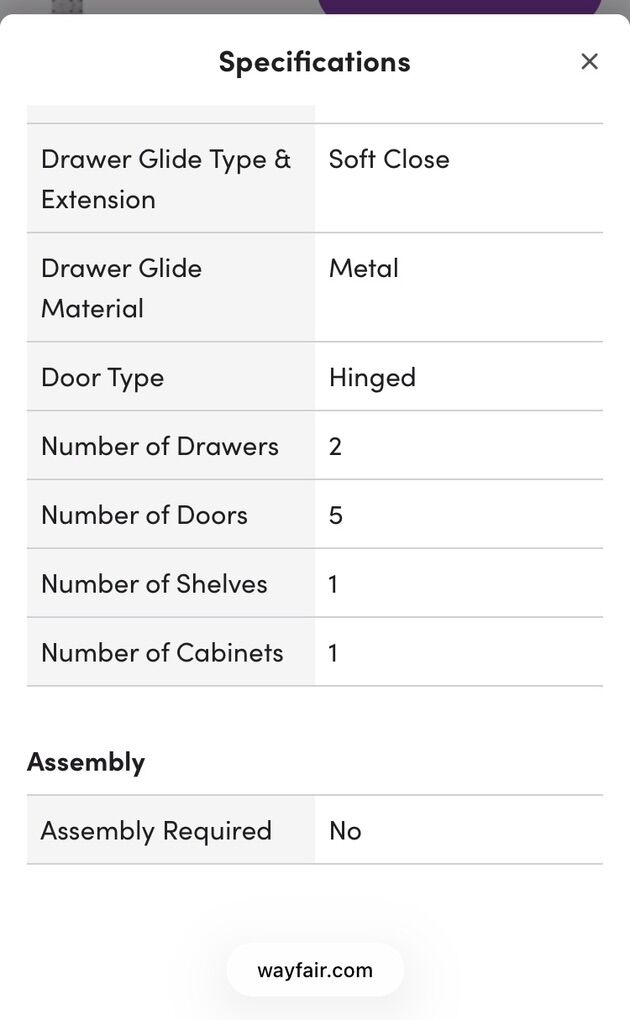The width and height of the screenshot is (630, 1020).
Task: Select the Number of Shelves label
Action: [154, 584]
